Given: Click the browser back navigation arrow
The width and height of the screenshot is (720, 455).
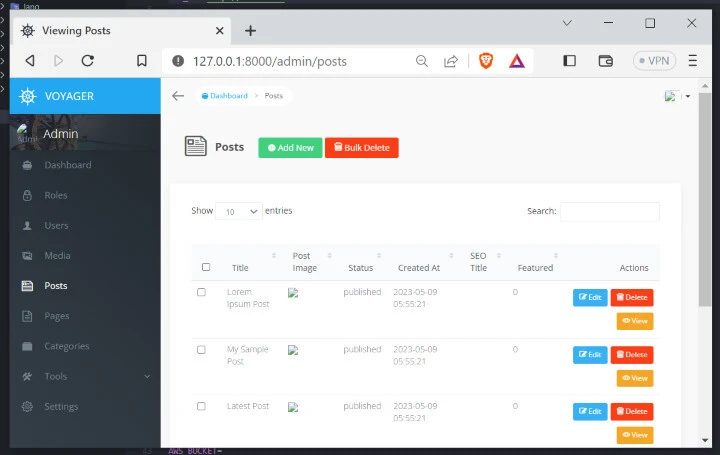Looking at the screenshot, I should click(x=30, y=61).
